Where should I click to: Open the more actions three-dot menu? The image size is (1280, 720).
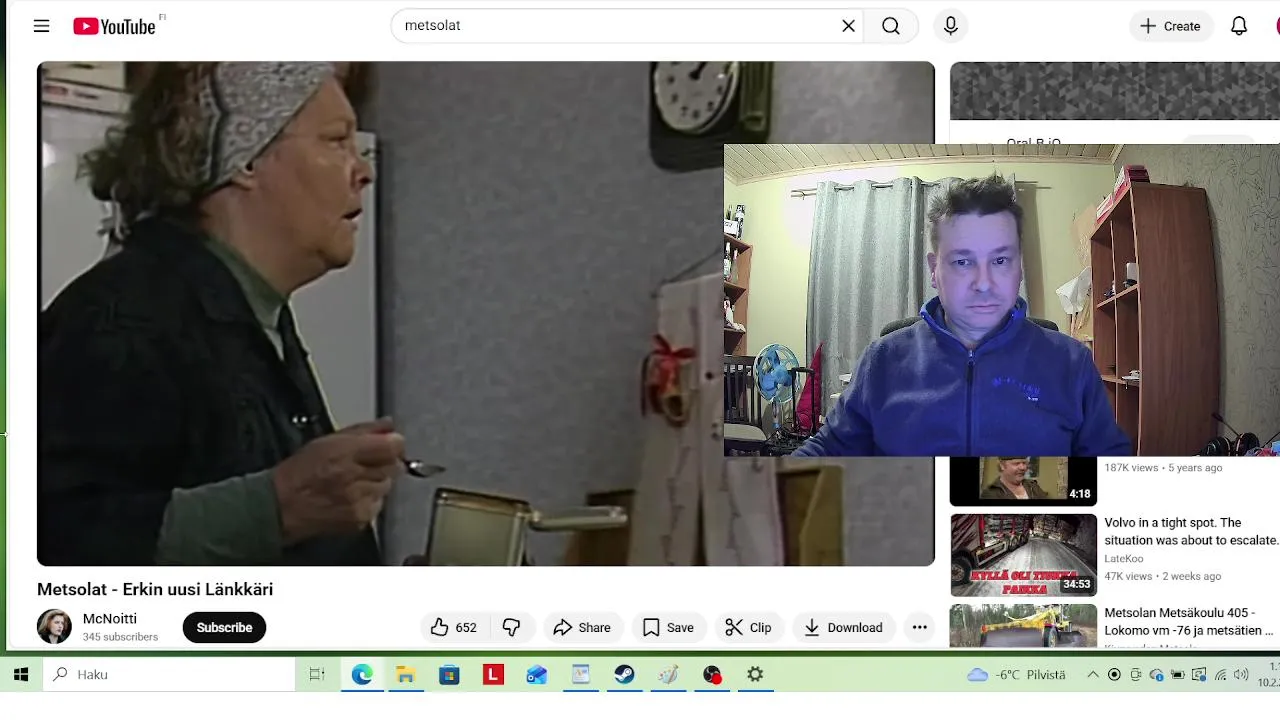point(919,627)
